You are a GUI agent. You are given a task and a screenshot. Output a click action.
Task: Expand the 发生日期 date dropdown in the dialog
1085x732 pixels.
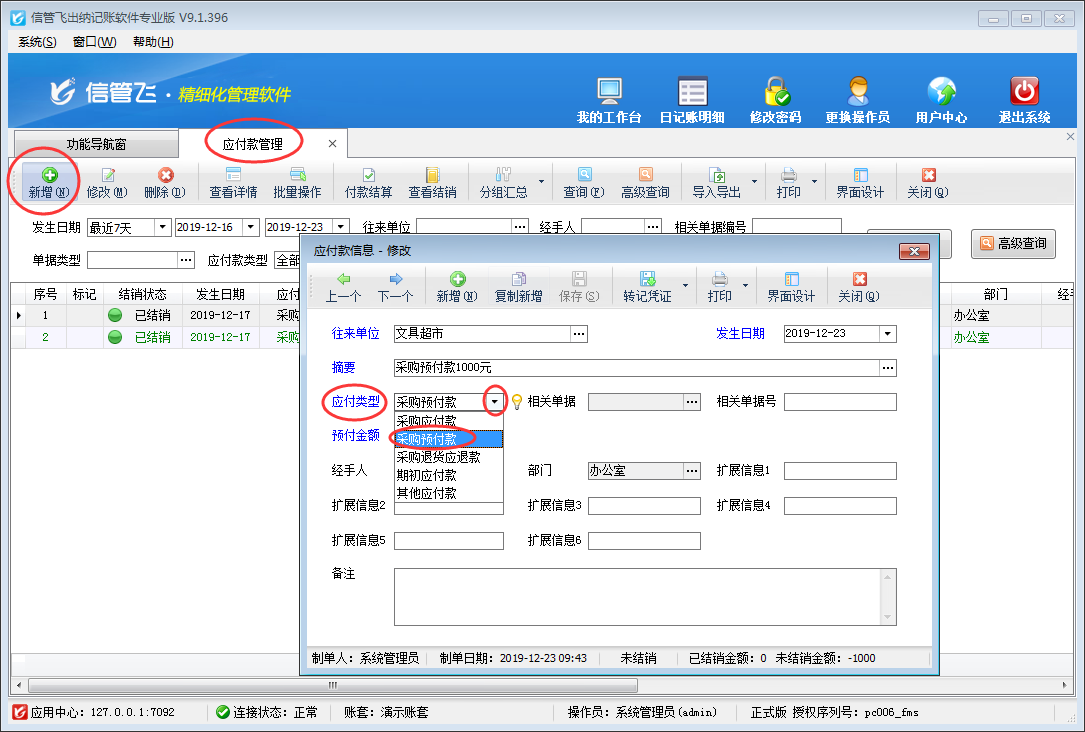point(887,334)
